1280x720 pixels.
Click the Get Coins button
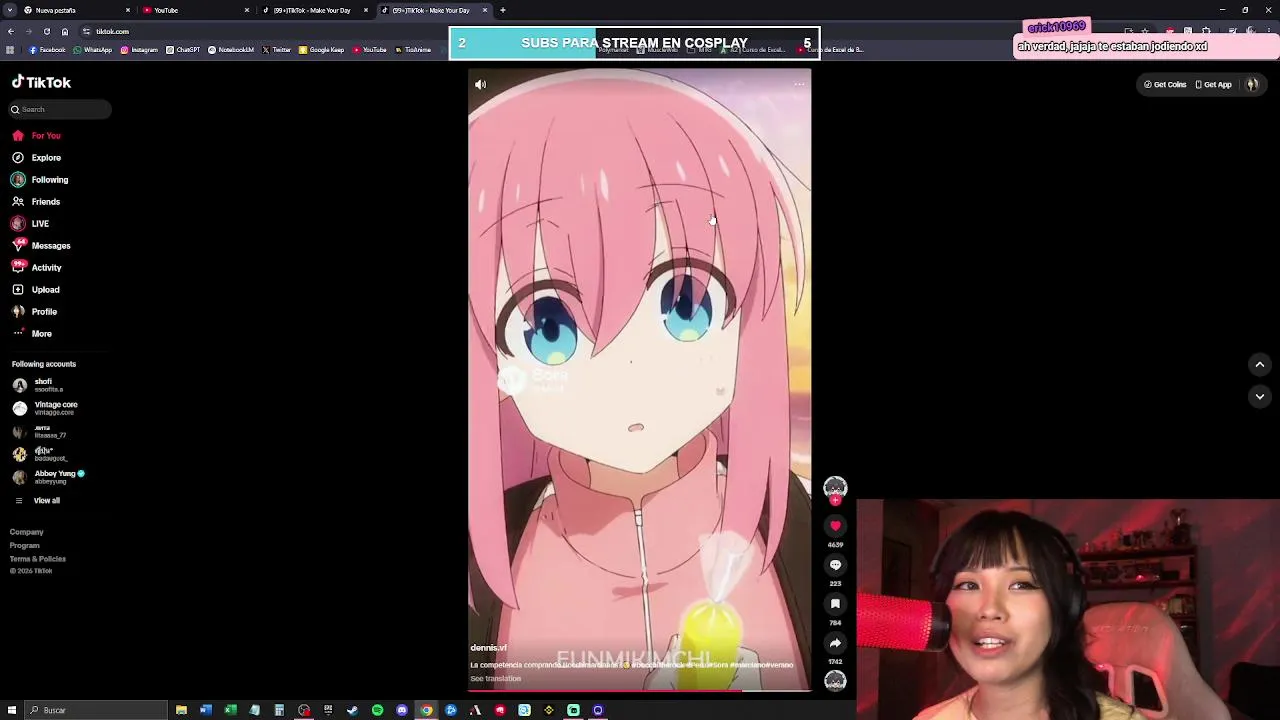click(1165, 85)
